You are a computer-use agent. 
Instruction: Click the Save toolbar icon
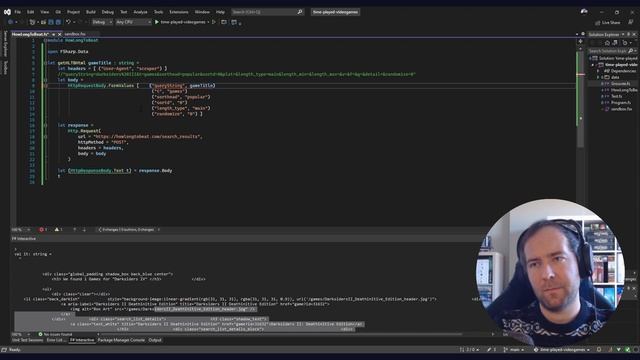[x=51, y=22]
